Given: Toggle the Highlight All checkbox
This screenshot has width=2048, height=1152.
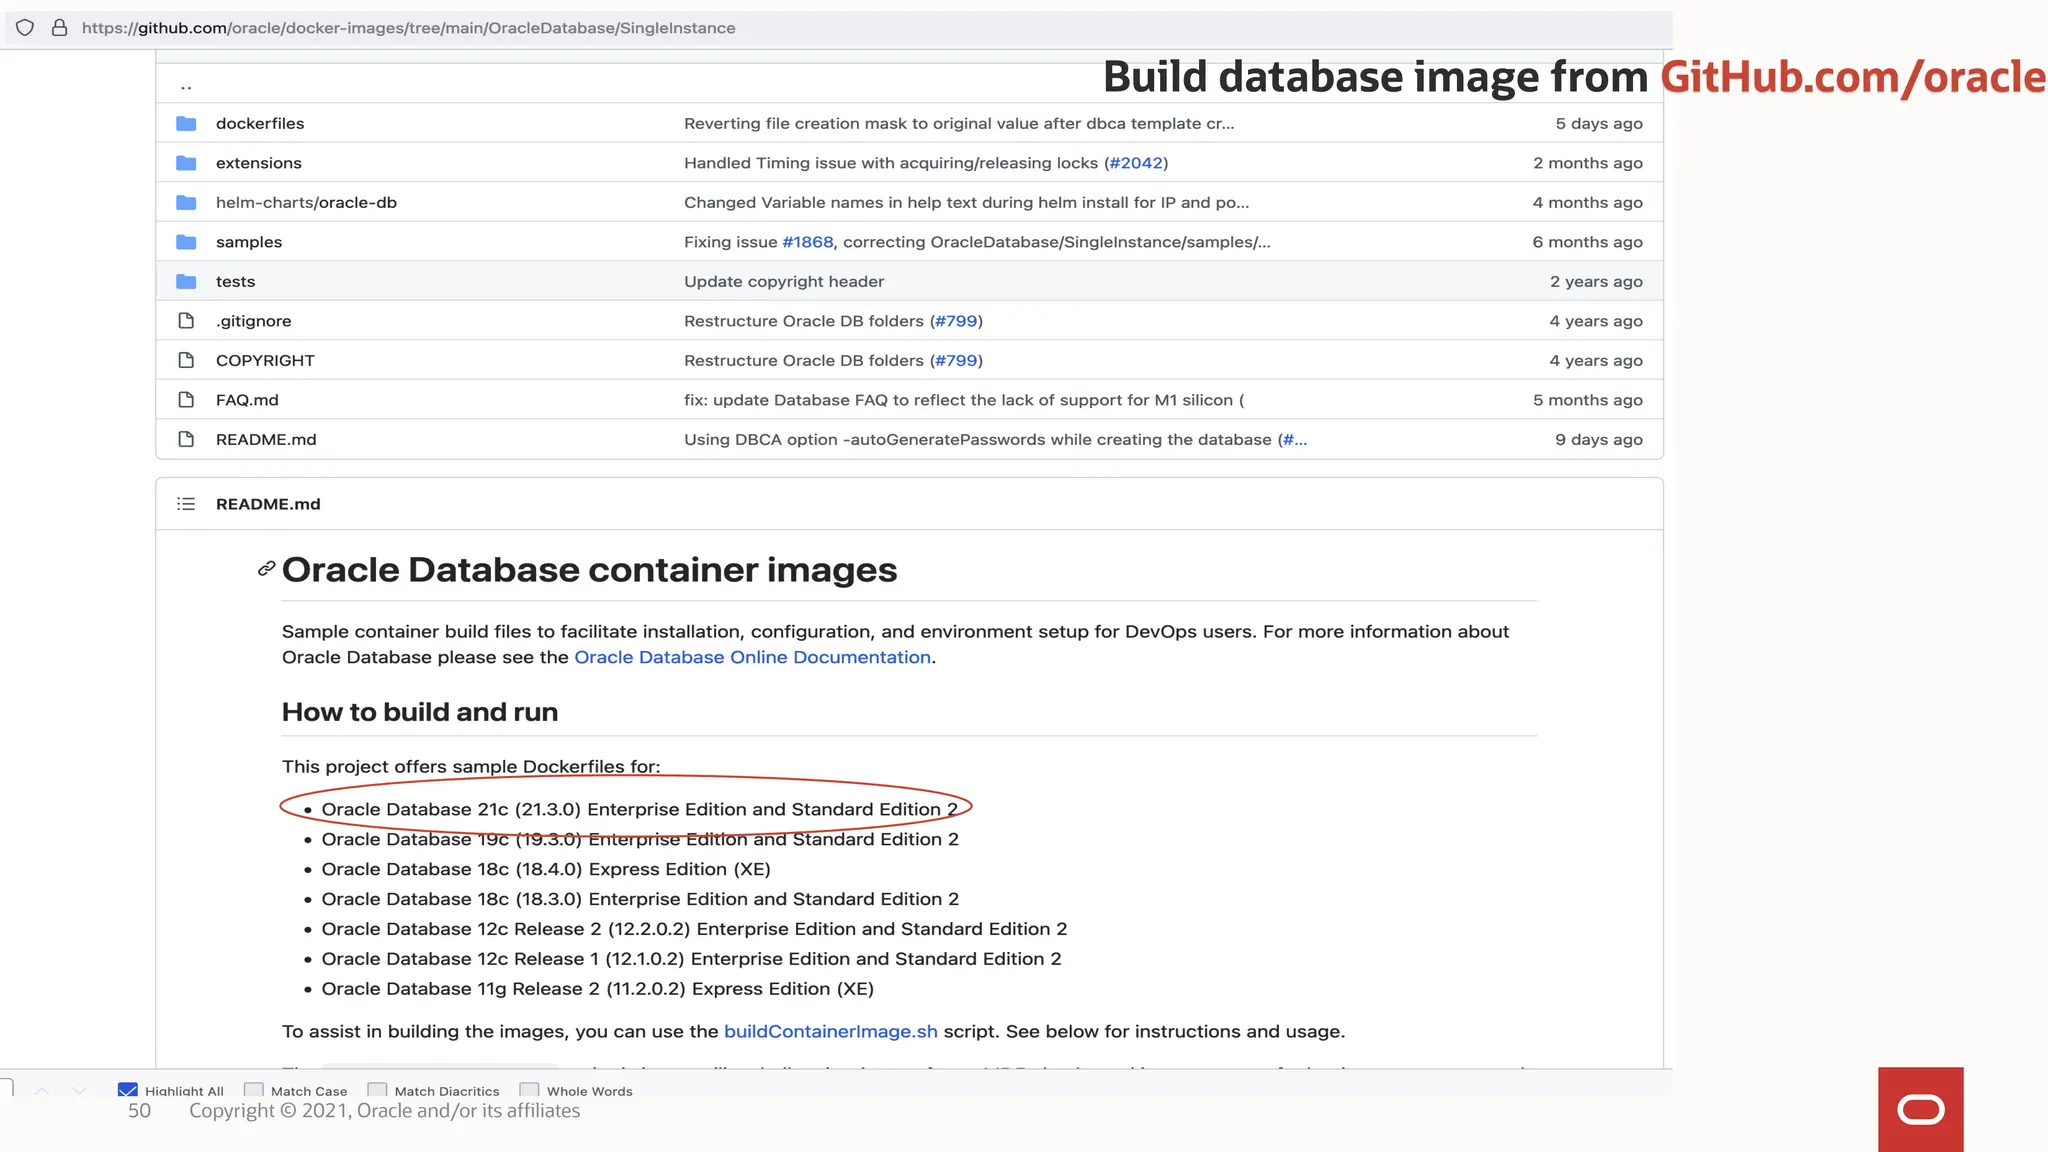Looking at the screenshot, I should (127, 1090).
